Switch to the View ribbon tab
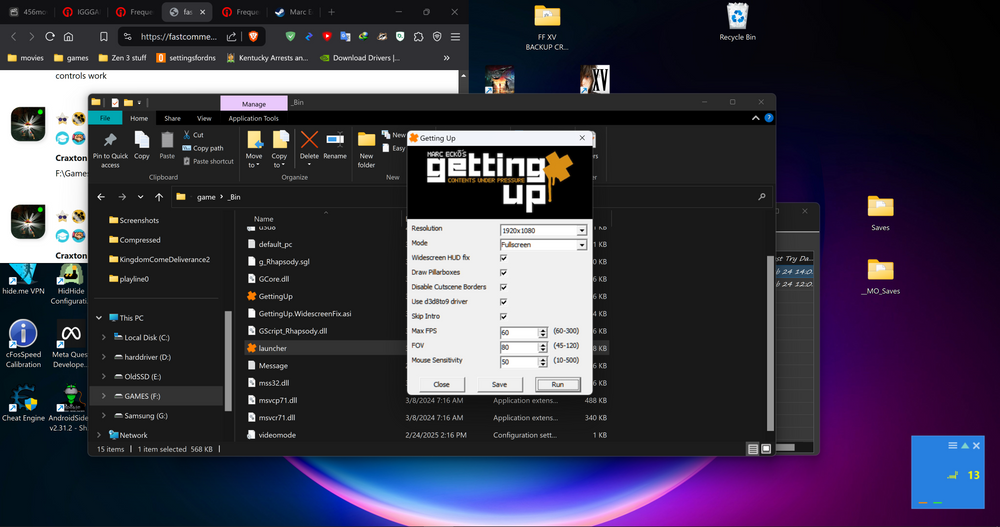This screenshot has height=527, width=1000. [x=204, y=118]
